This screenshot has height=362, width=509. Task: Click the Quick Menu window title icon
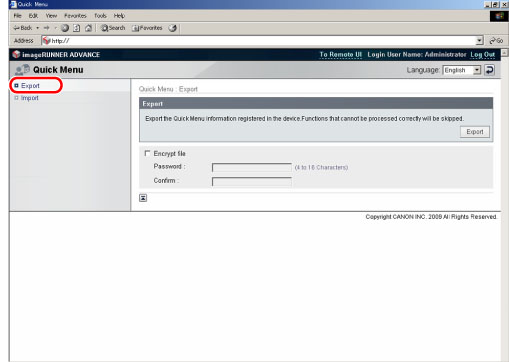13,4
